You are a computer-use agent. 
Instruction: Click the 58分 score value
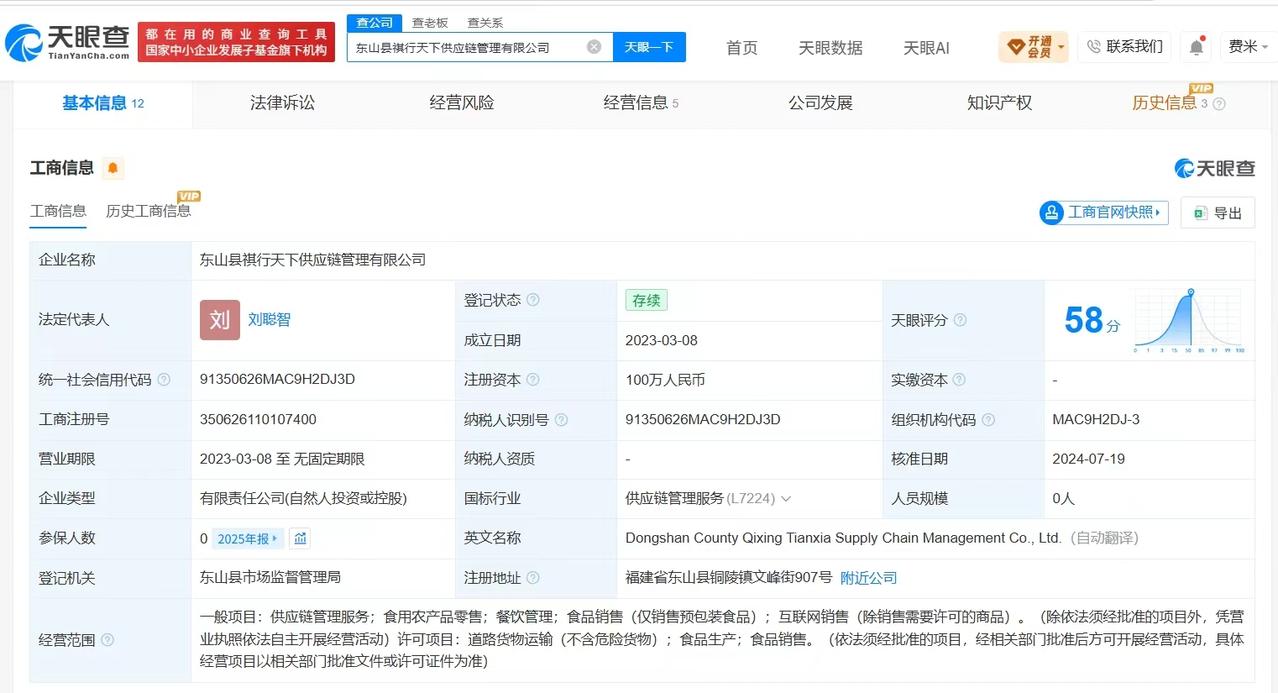tap(1092, 320)
